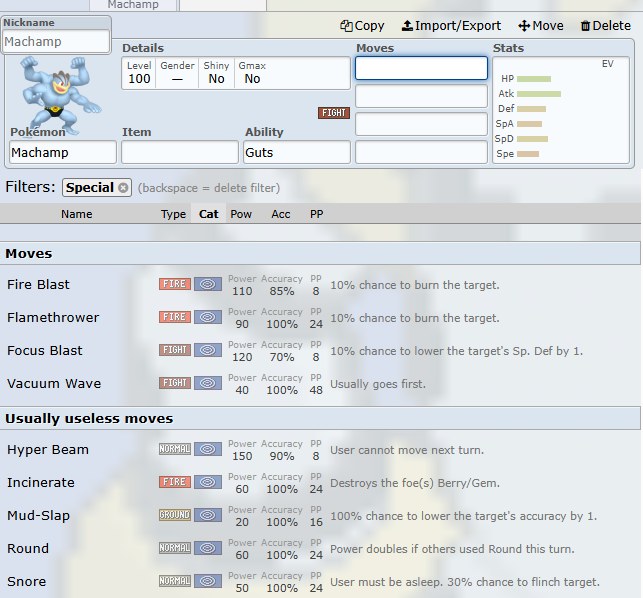
Task: Select the move Flamethrower
Action: tap(320, 317)
